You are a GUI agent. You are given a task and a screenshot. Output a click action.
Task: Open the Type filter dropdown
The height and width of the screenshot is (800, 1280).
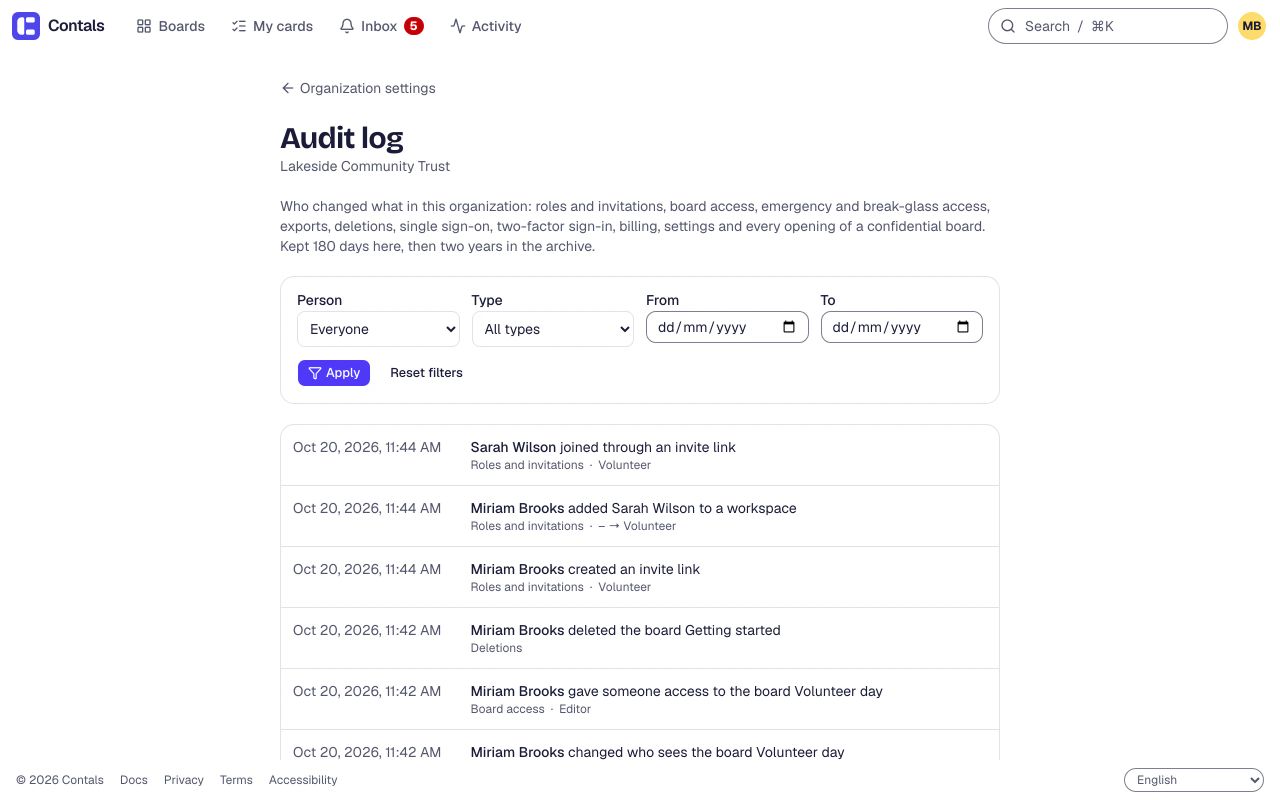coord(552,329)
